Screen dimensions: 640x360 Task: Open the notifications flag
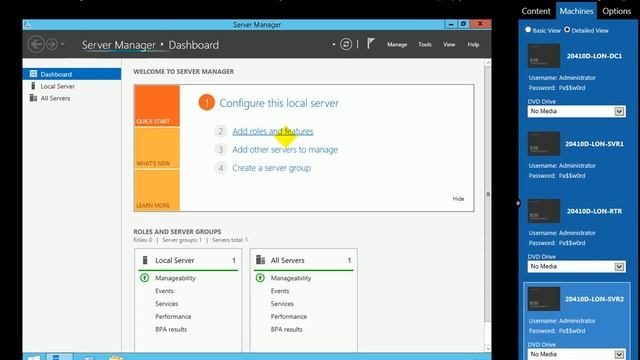[x=371, y=44]
